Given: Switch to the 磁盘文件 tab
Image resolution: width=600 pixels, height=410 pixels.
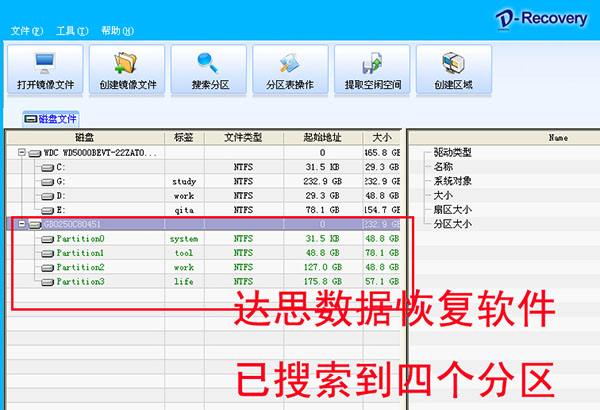Looking at the screenshot, I should tap(51, 119).
